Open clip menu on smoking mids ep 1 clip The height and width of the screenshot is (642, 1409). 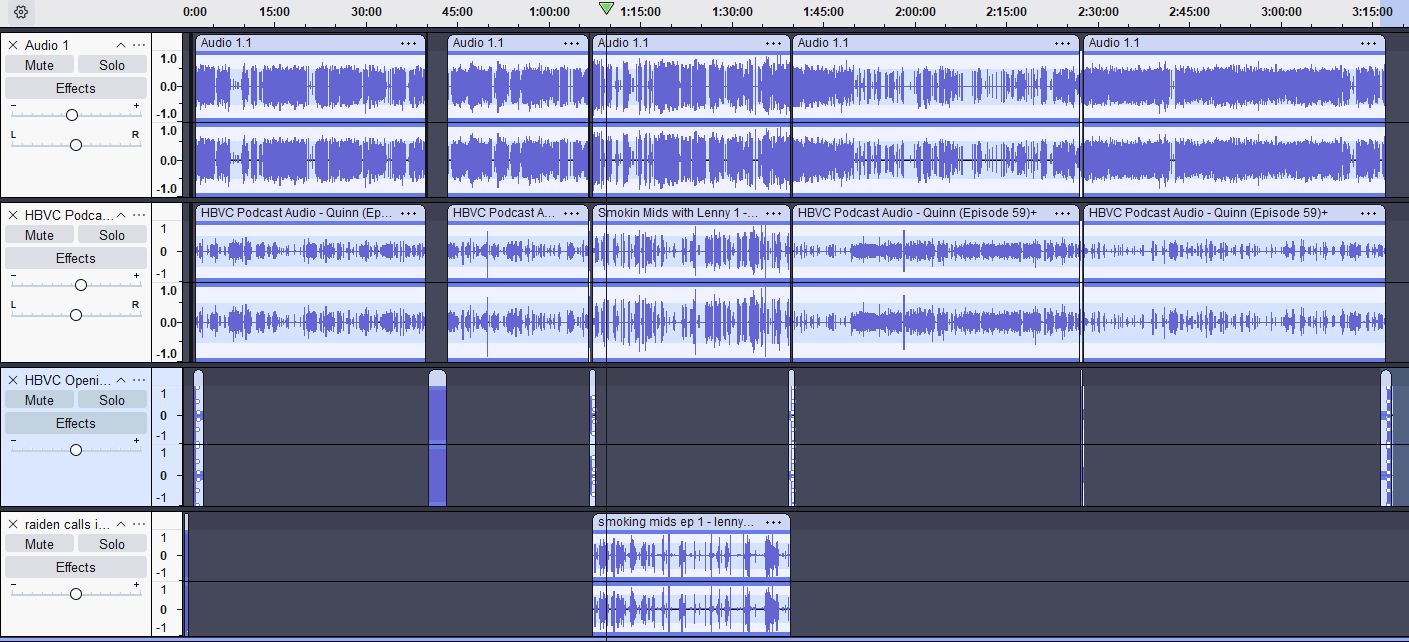click(773, 522)
